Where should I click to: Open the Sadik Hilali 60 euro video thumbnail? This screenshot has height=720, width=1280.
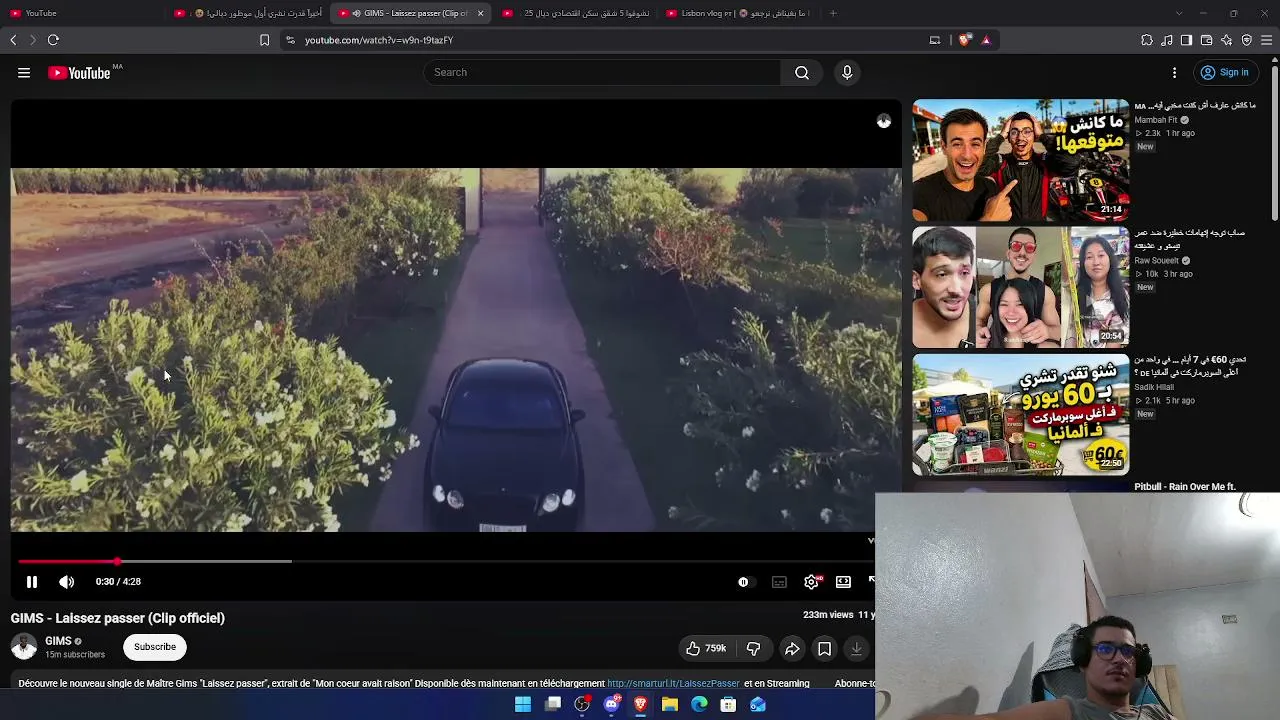click(x=1020, y=414)
